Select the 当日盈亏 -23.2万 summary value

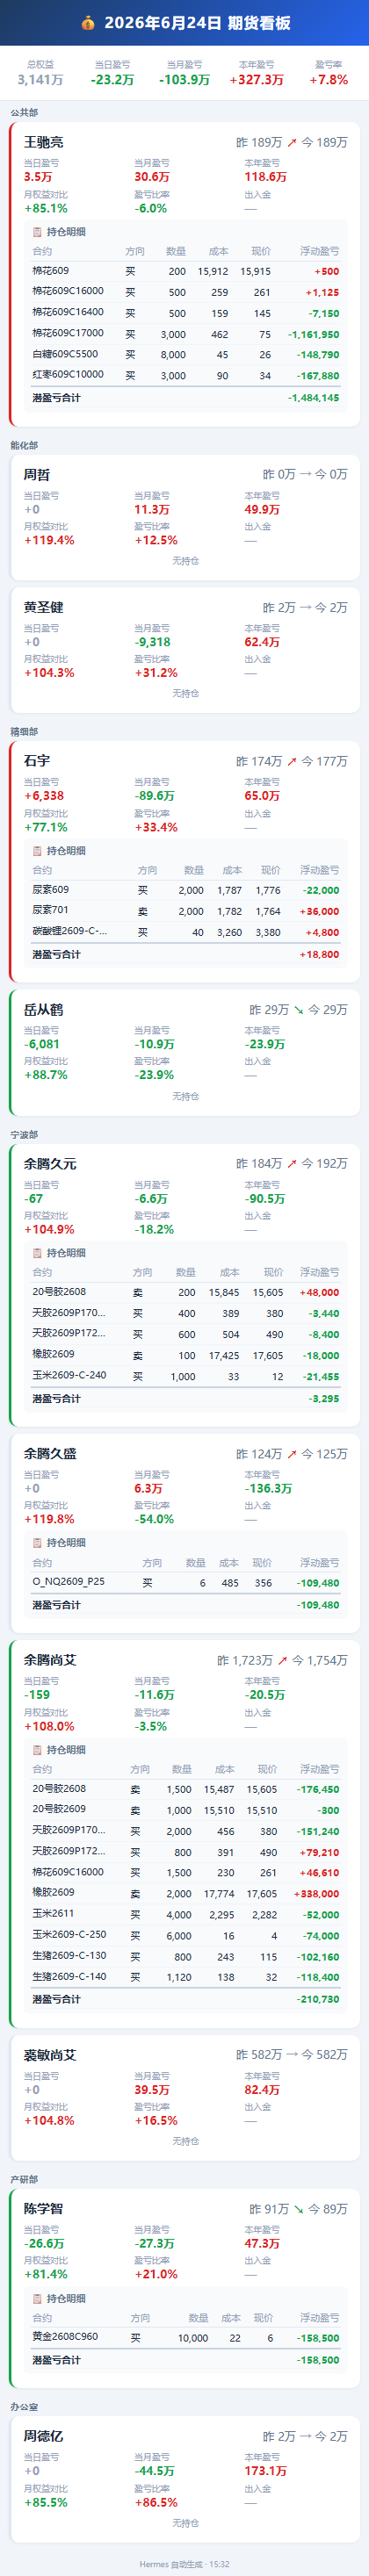coord(112,80)
